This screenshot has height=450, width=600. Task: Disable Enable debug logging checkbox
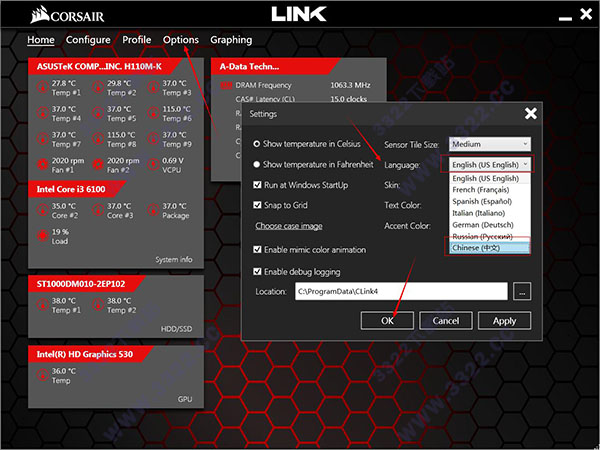(x=257, y=272)
